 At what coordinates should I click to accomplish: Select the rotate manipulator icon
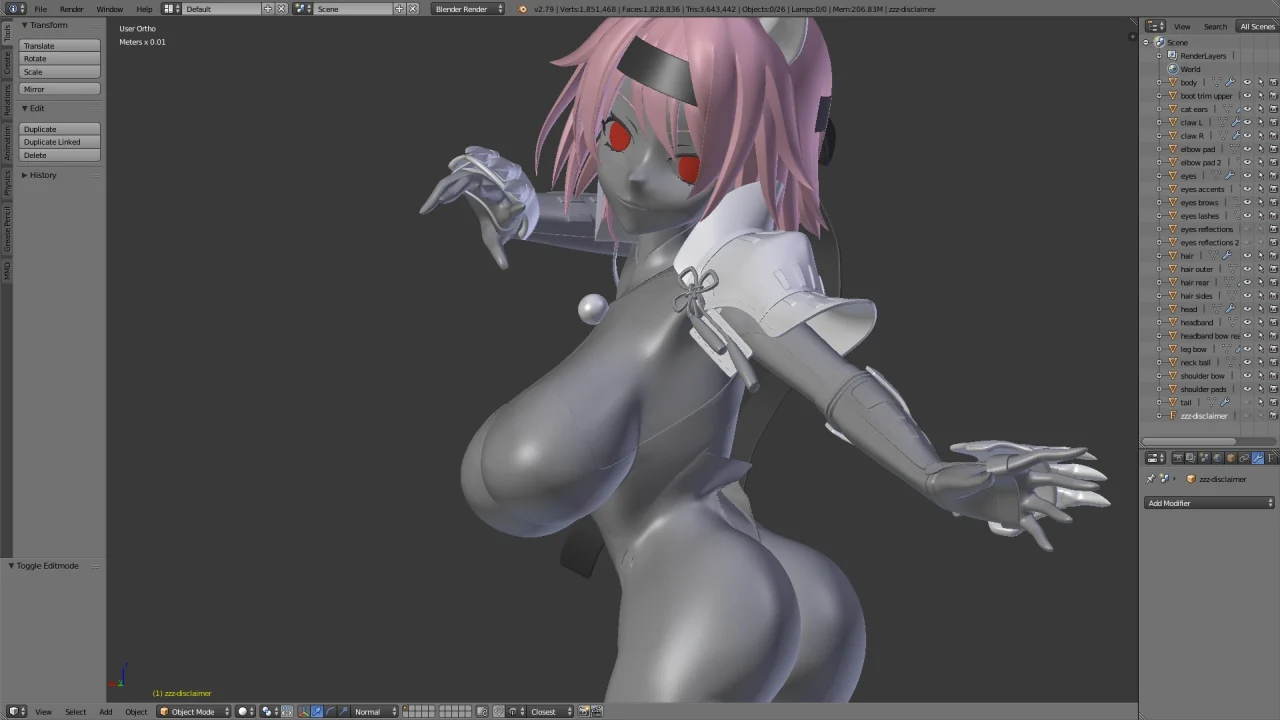click(330, 712)
